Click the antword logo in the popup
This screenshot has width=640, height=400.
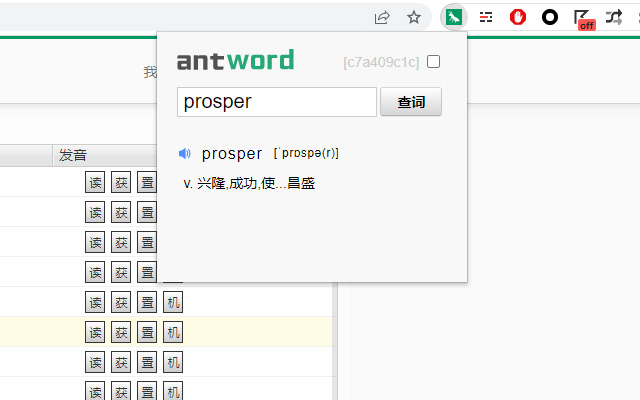point(236,60)
